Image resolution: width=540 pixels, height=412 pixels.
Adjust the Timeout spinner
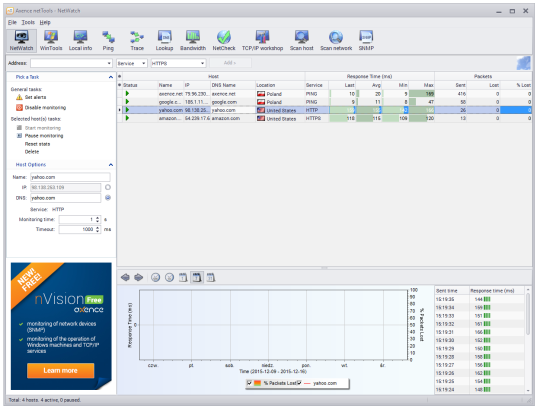(98, 229)
